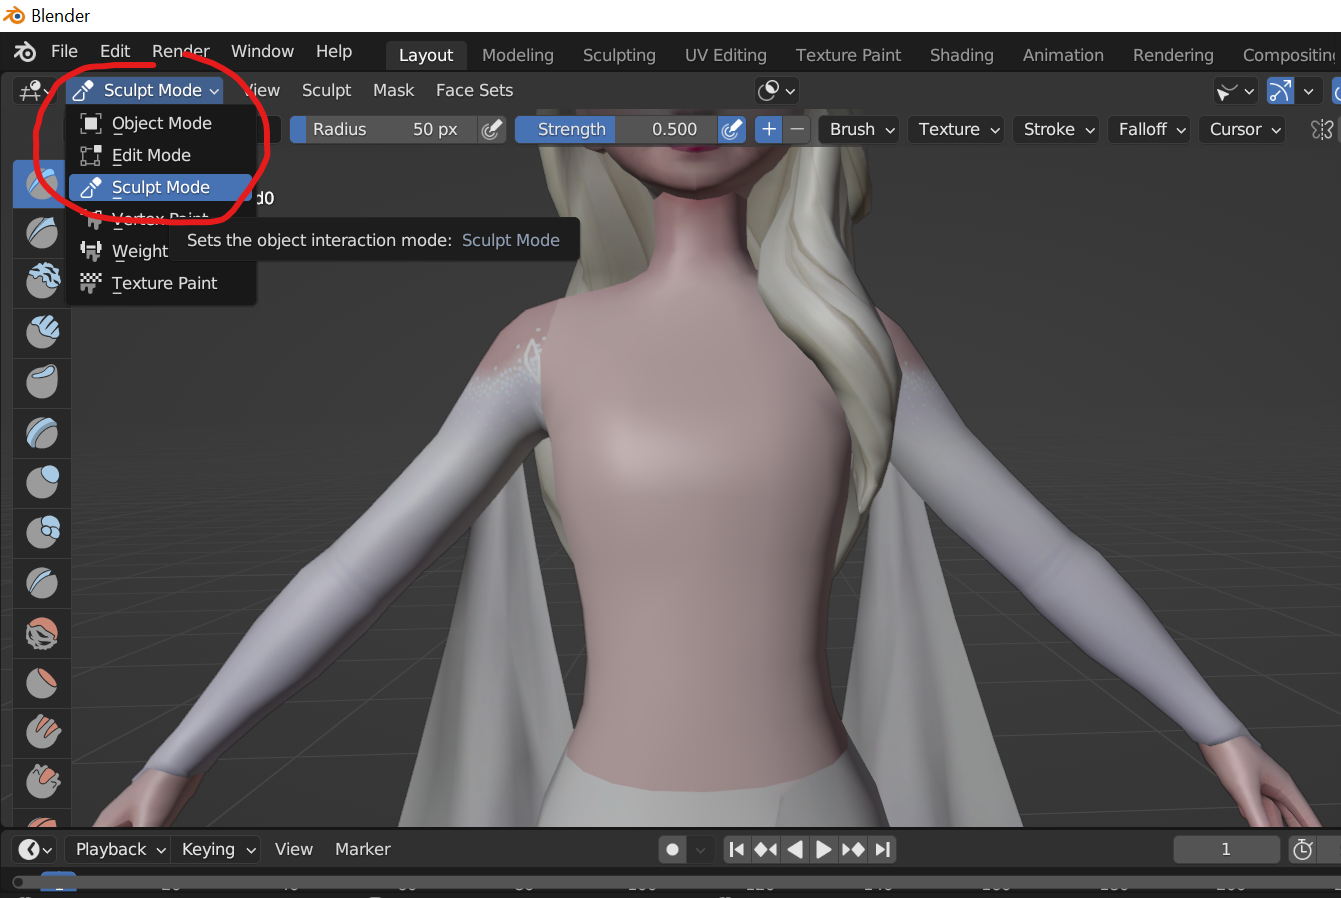Open automasking options dropdown
This screenshot has height=898, width=1341.
click(777, 91)
